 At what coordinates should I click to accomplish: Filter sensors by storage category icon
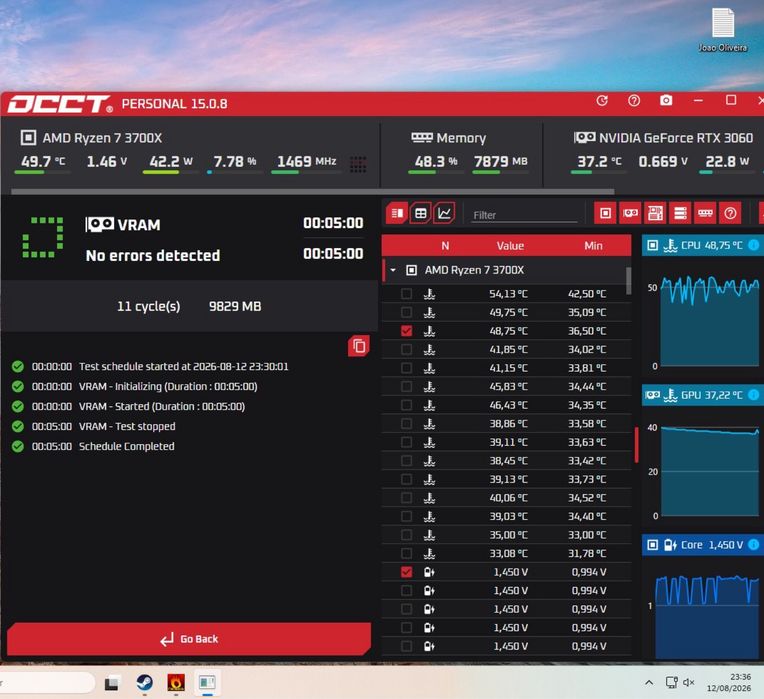(x=680, y=213)
